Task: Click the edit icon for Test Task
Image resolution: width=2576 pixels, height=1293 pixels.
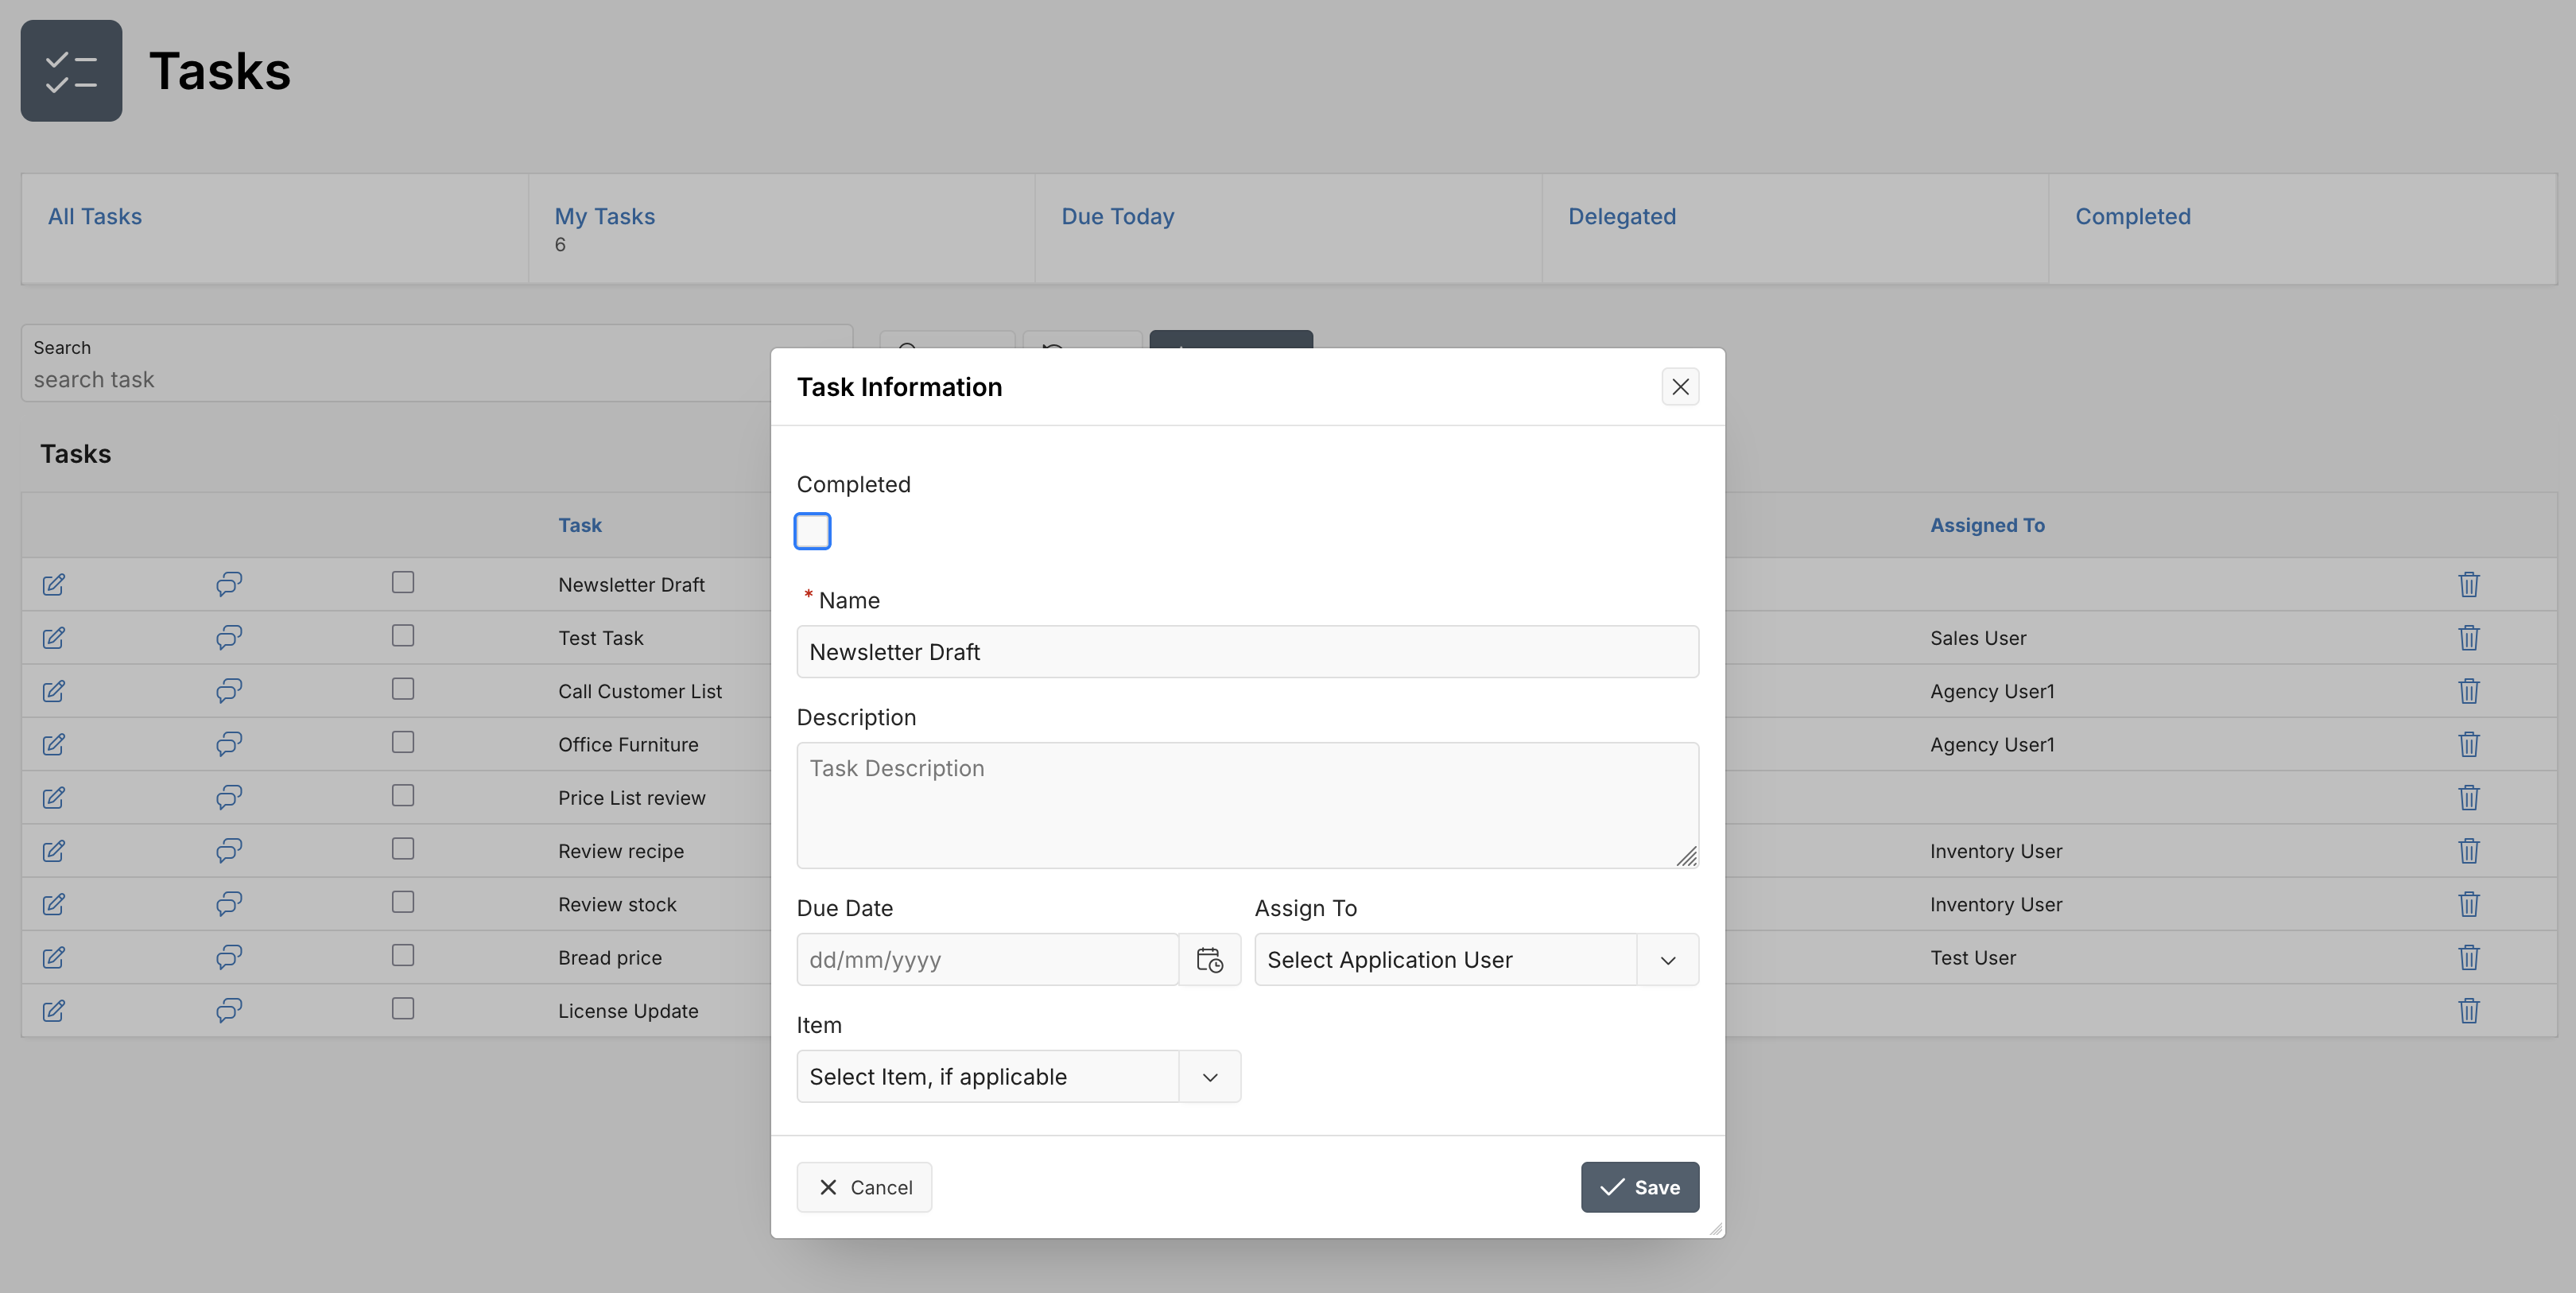Action: point(54,638)
